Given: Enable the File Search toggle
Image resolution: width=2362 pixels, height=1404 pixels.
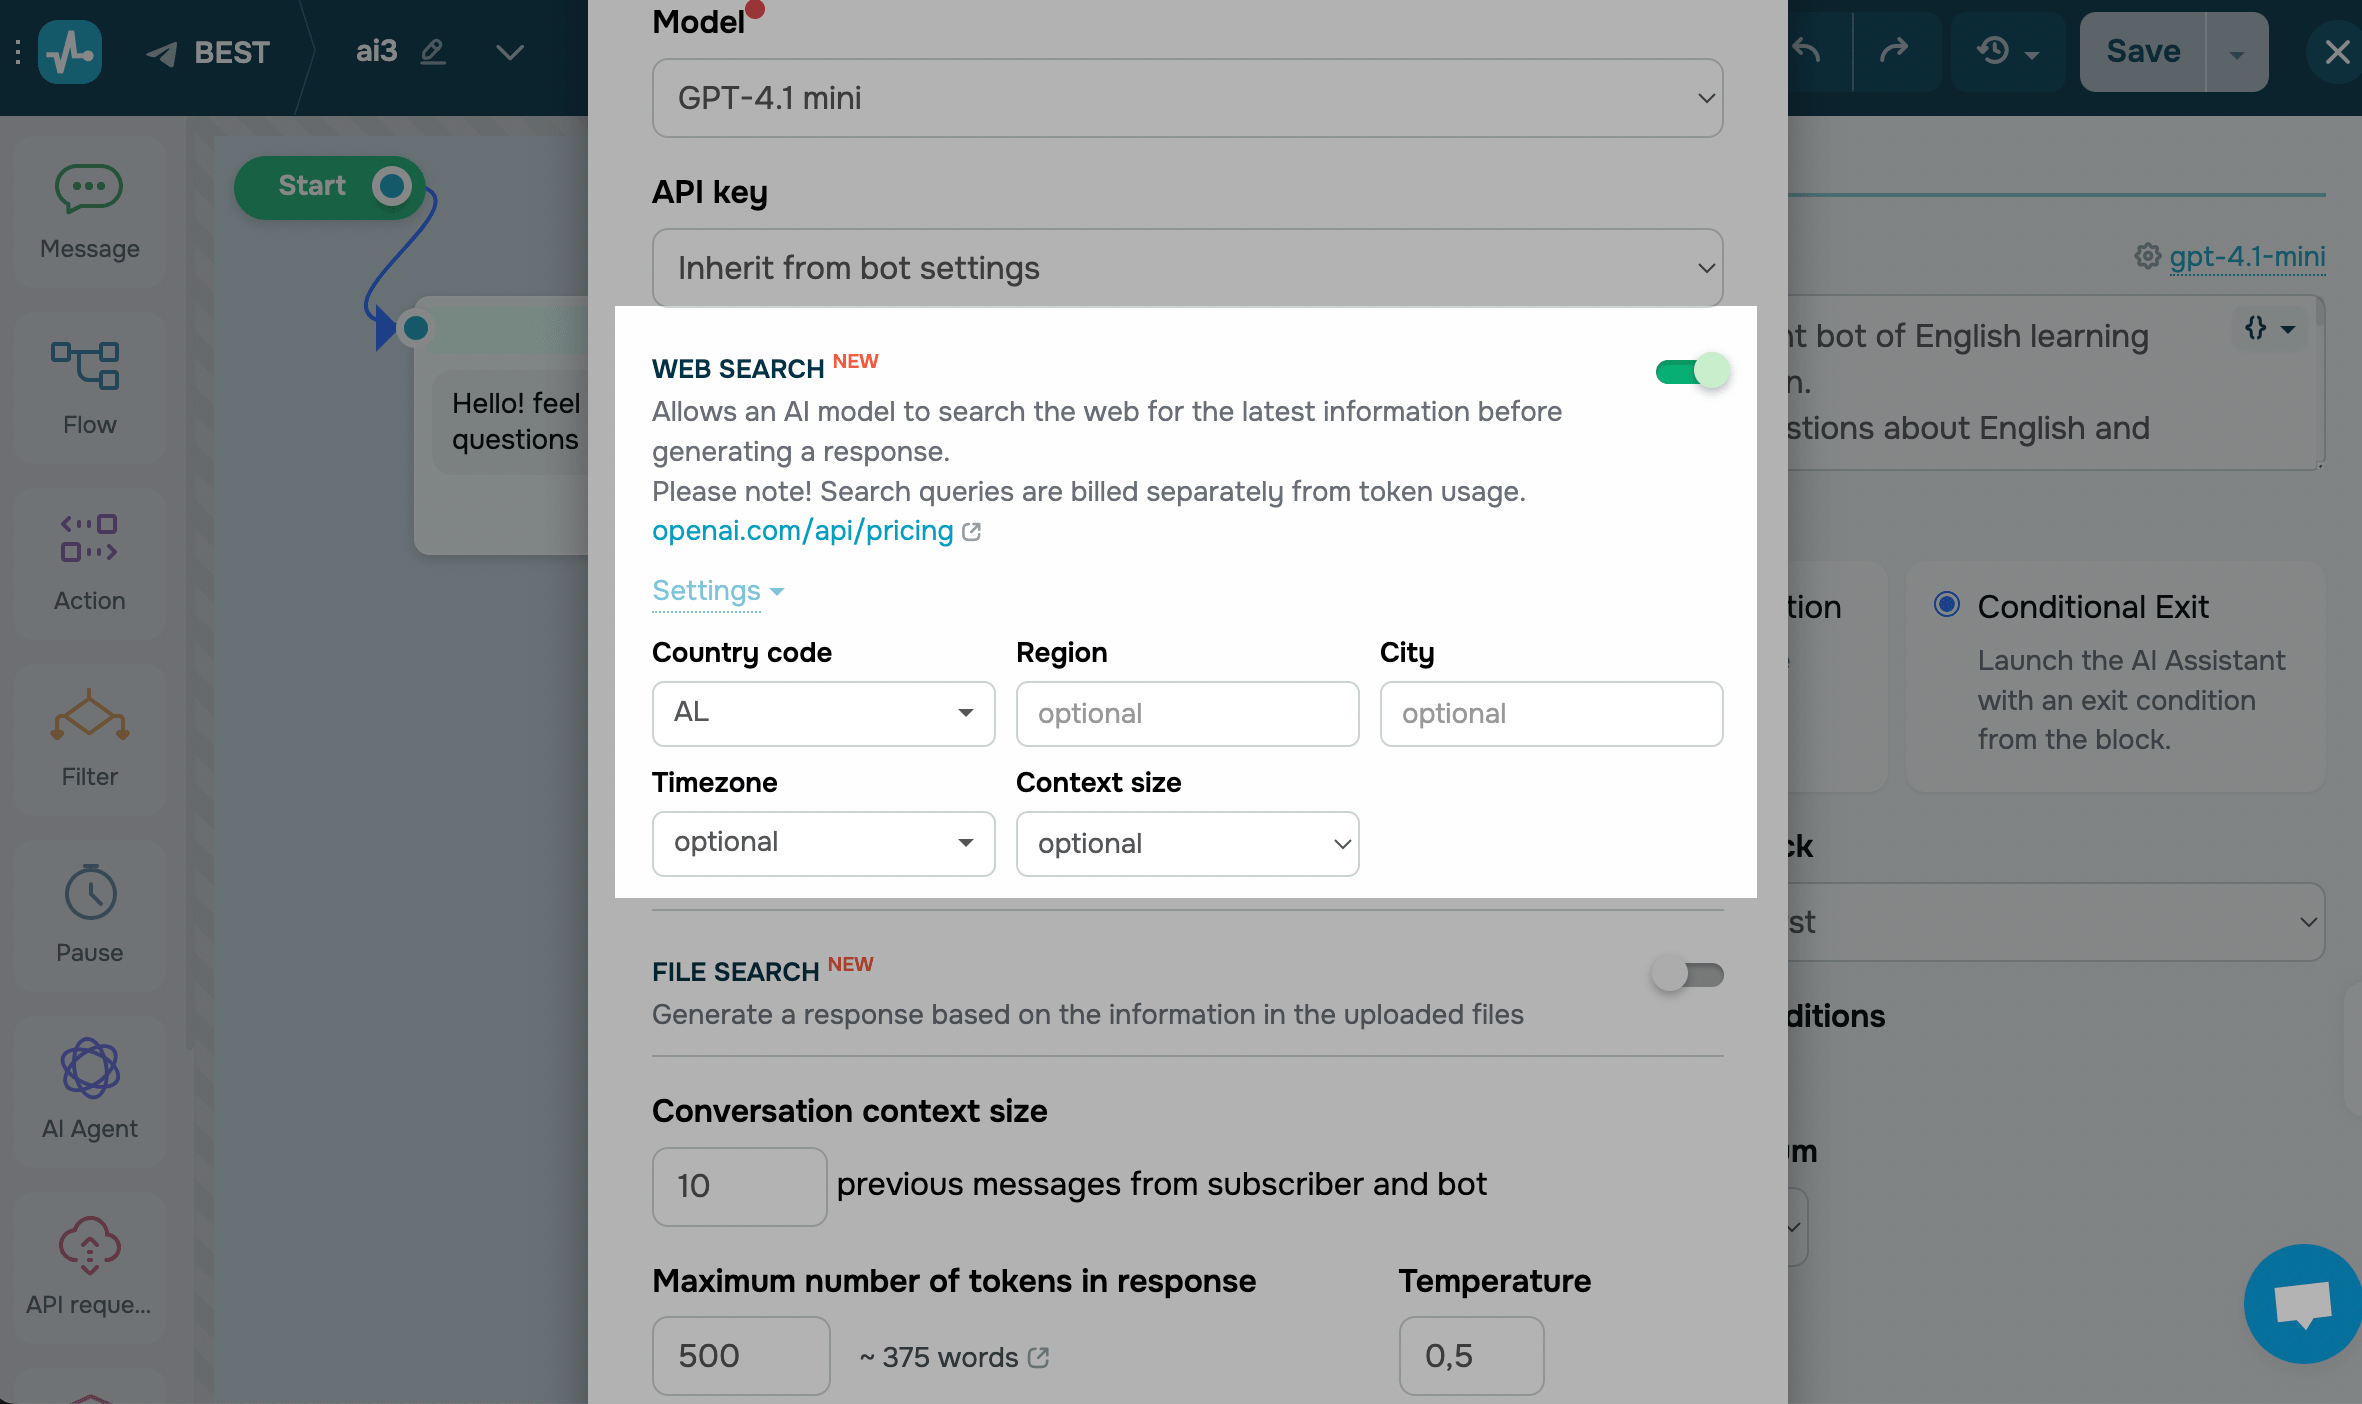Looking at the screenshot, I should point(1688,974).
